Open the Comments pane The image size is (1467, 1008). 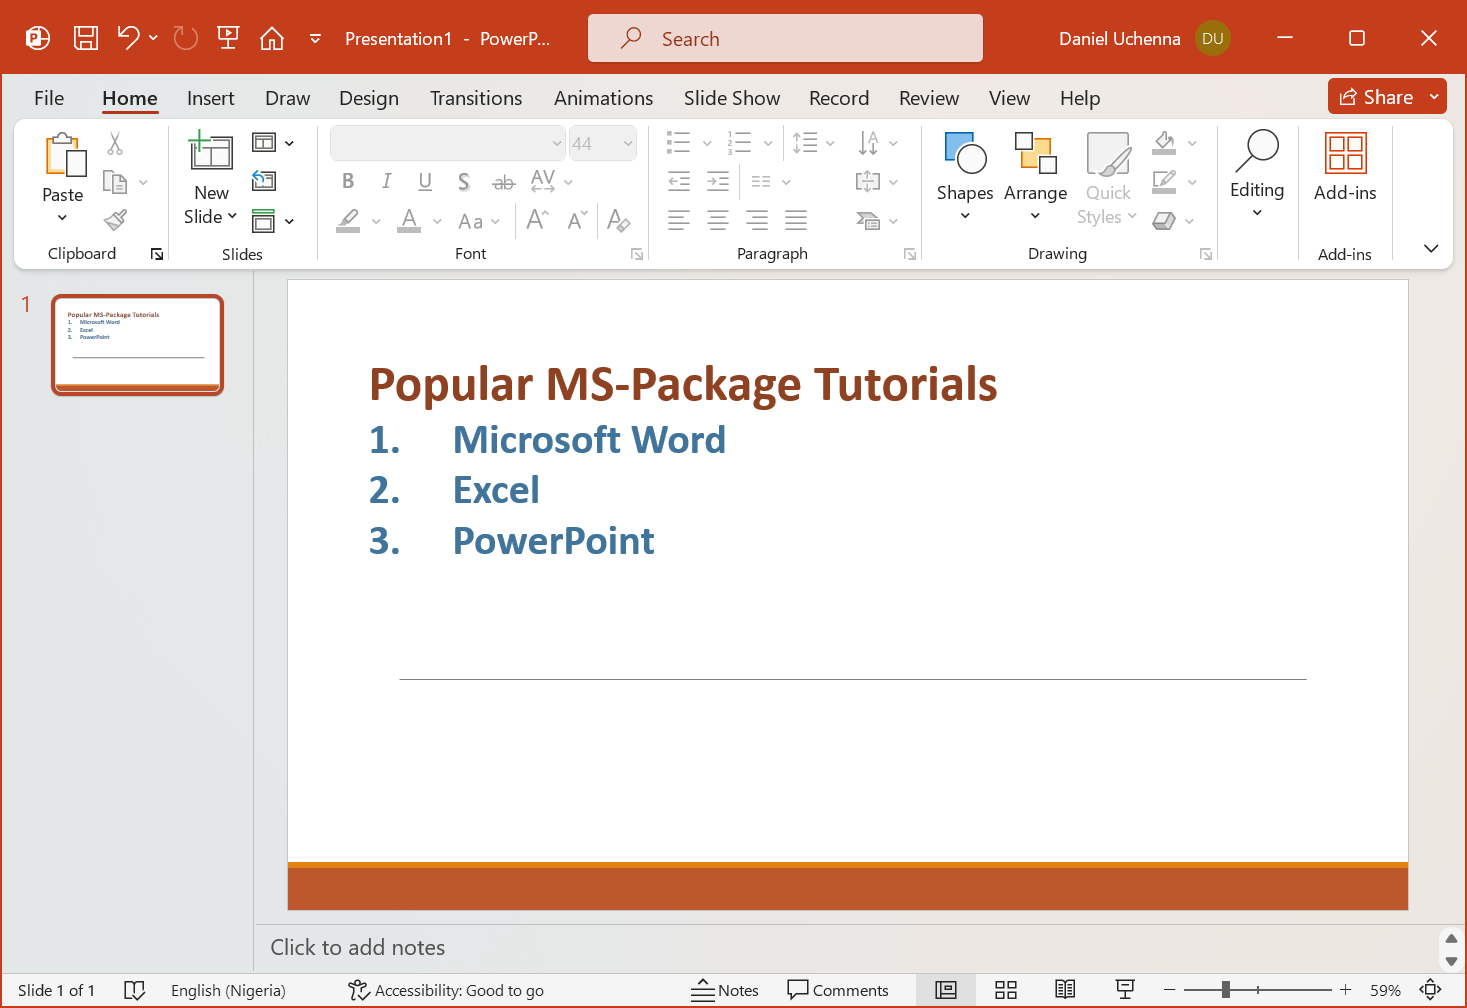tap(840, 990)
